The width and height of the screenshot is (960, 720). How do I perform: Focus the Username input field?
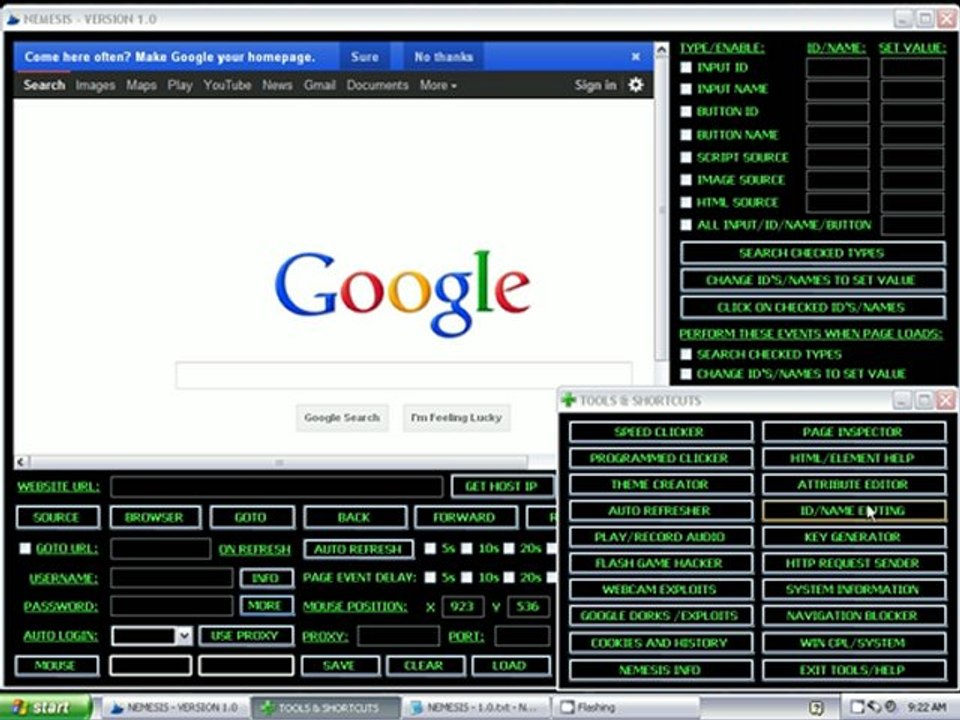click(x=171, y=578)
